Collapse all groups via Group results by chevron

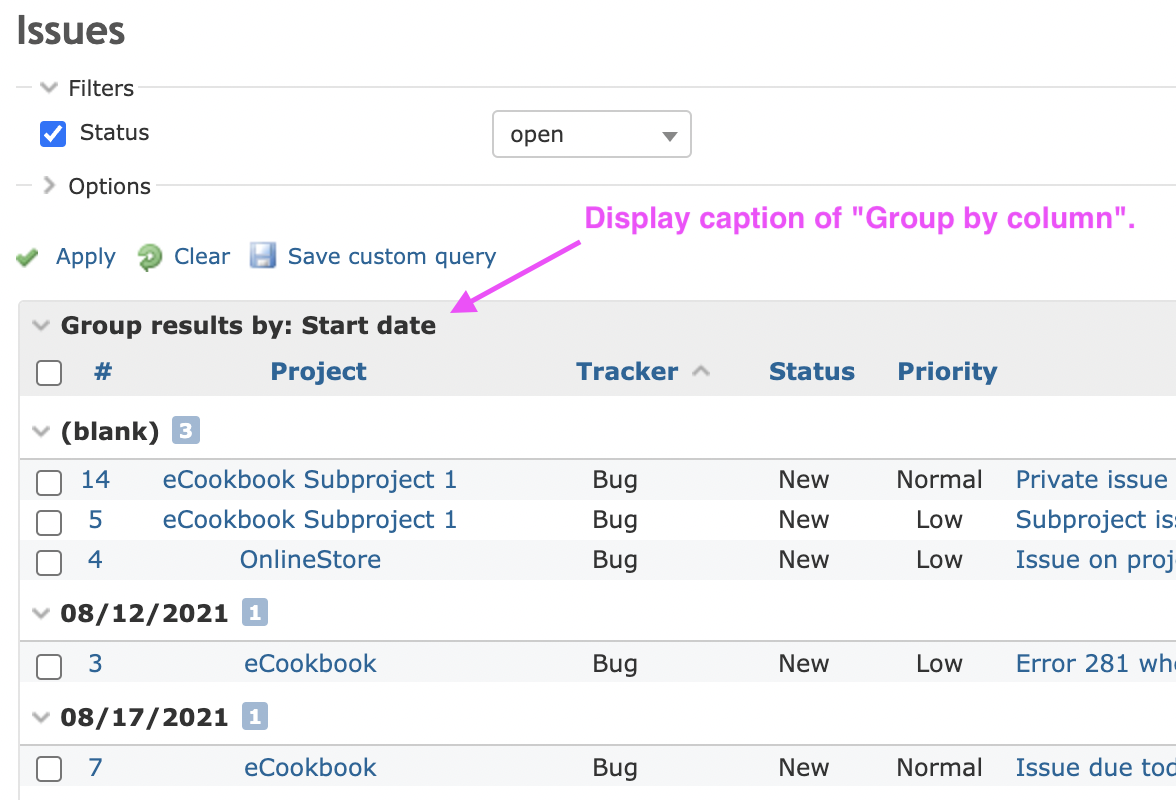40,325
